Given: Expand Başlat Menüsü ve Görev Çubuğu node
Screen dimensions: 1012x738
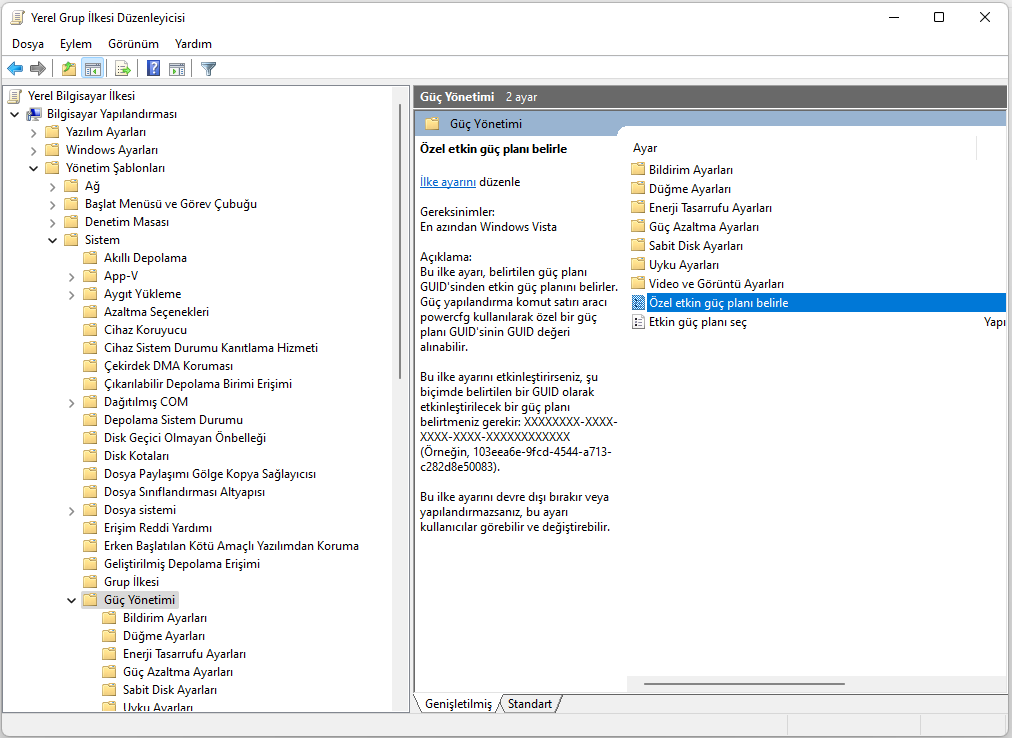Looking at the screenshot, I should coord(53,205).
